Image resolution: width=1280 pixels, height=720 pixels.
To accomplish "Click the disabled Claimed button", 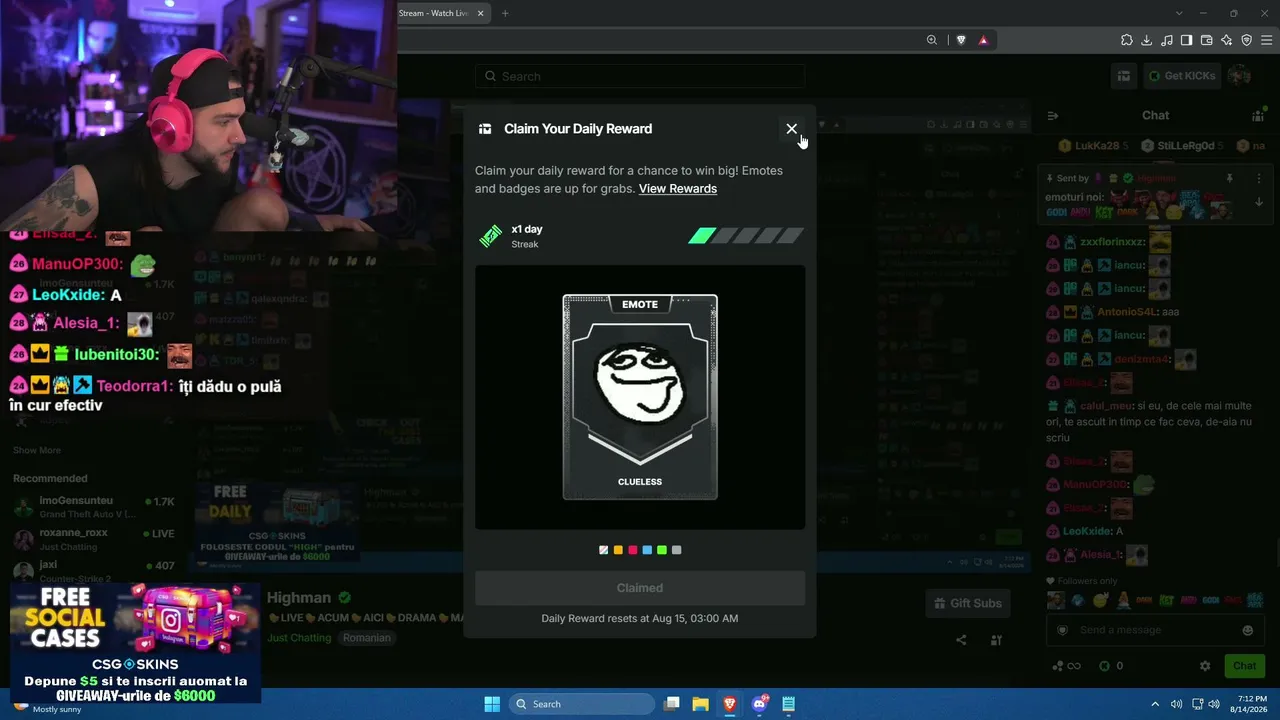I will [640, 588].
